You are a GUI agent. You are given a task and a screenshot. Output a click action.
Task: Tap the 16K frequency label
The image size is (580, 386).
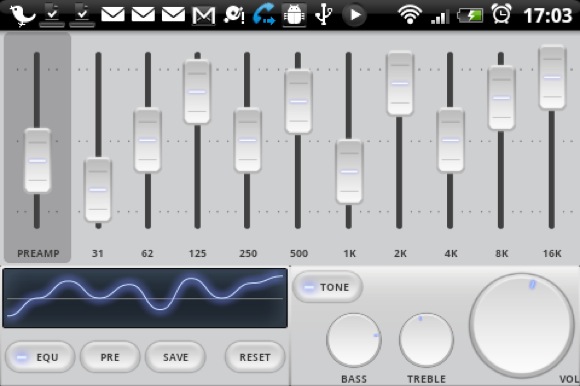click(552, 254)
